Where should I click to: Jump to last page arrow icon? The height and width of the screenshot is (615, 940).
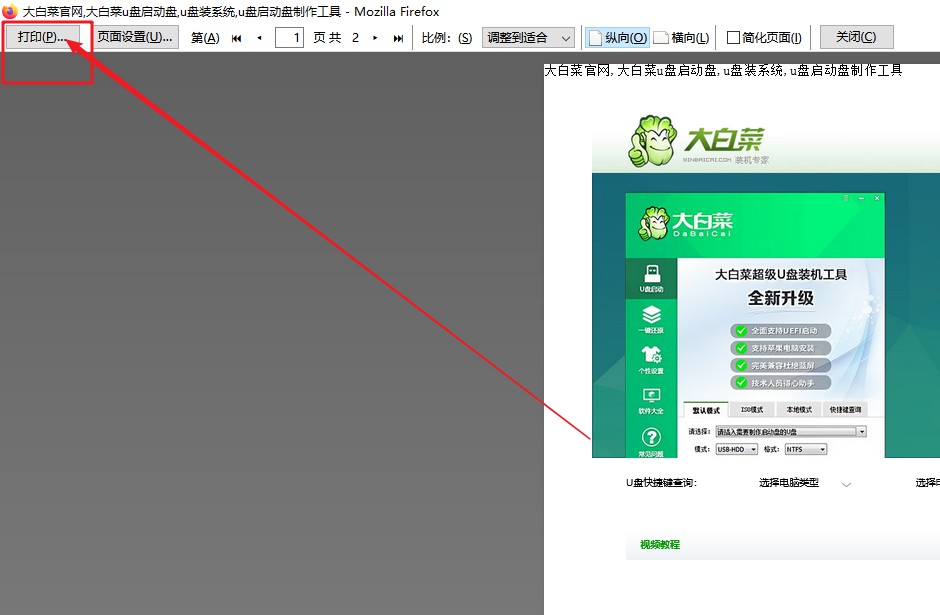(398, 38)
